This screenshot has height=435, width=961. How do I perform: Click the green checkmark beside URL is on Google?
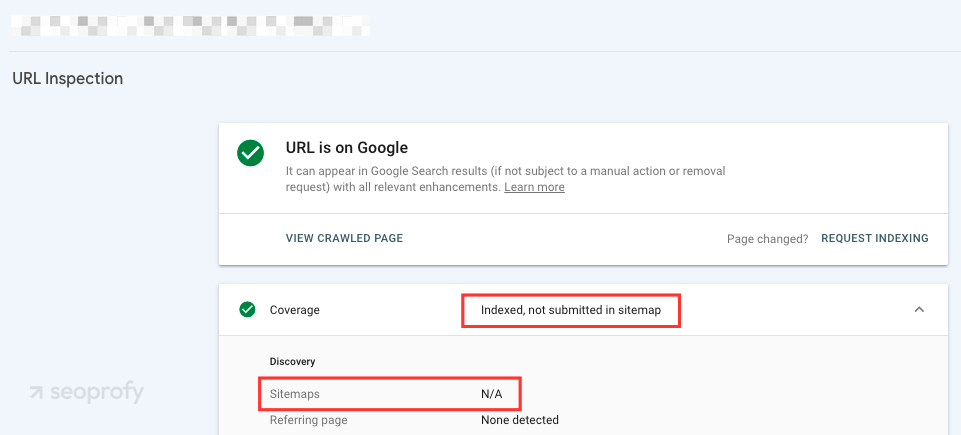click(x=251, y=153)
